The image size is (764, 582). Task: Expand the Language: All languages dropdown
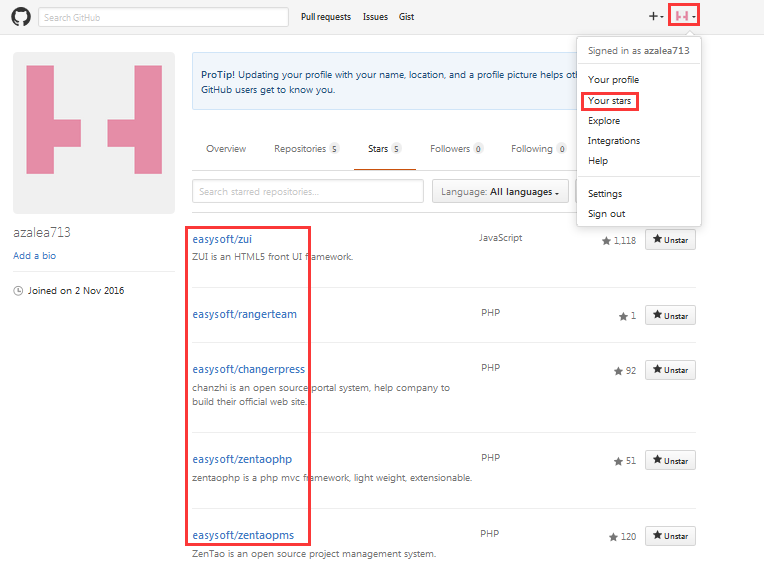pos(500,191)
